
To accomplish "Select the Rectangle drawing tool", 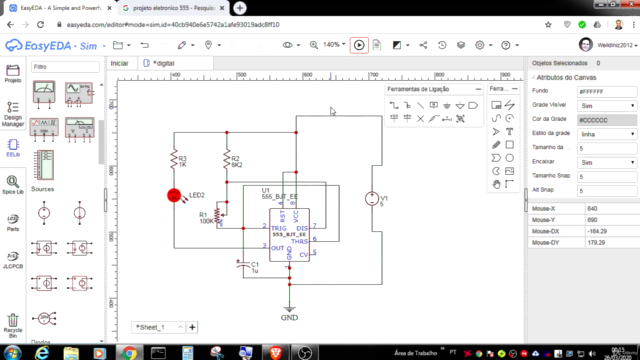I will 509,144.
